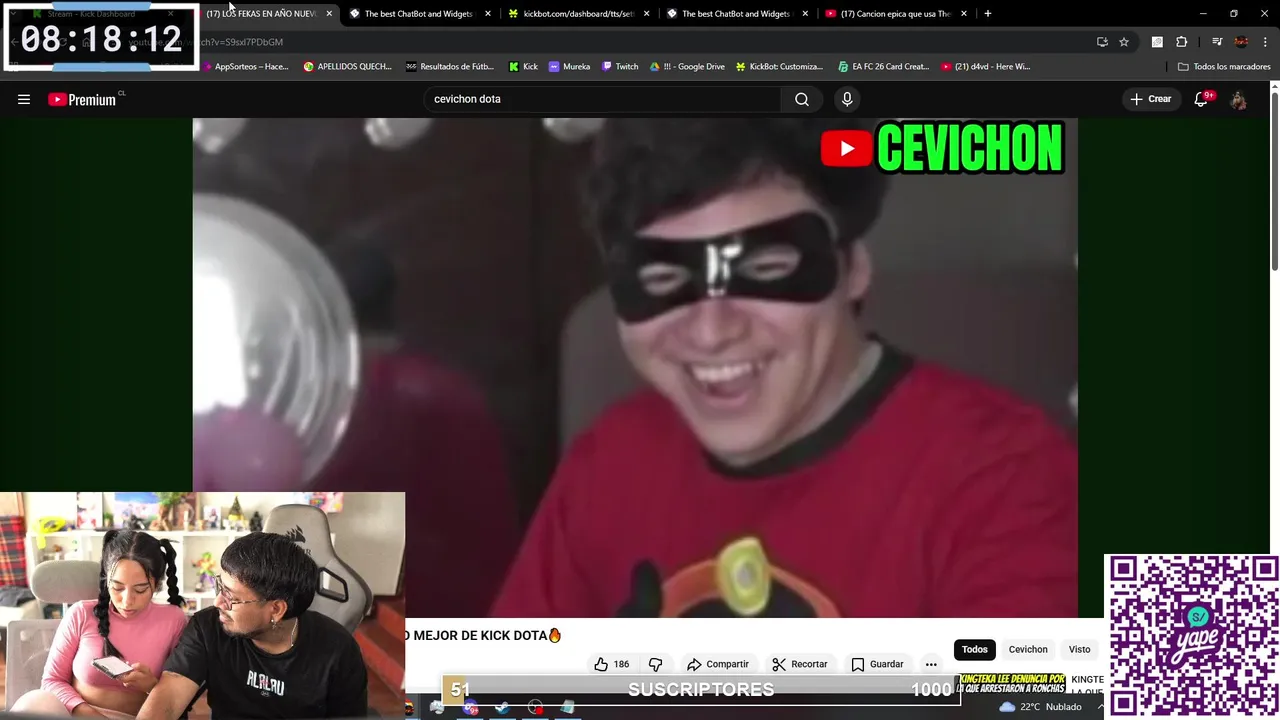Open YouTube notifications bell
Viewport: 1280px width, 720px height.
click(1201, 99)
